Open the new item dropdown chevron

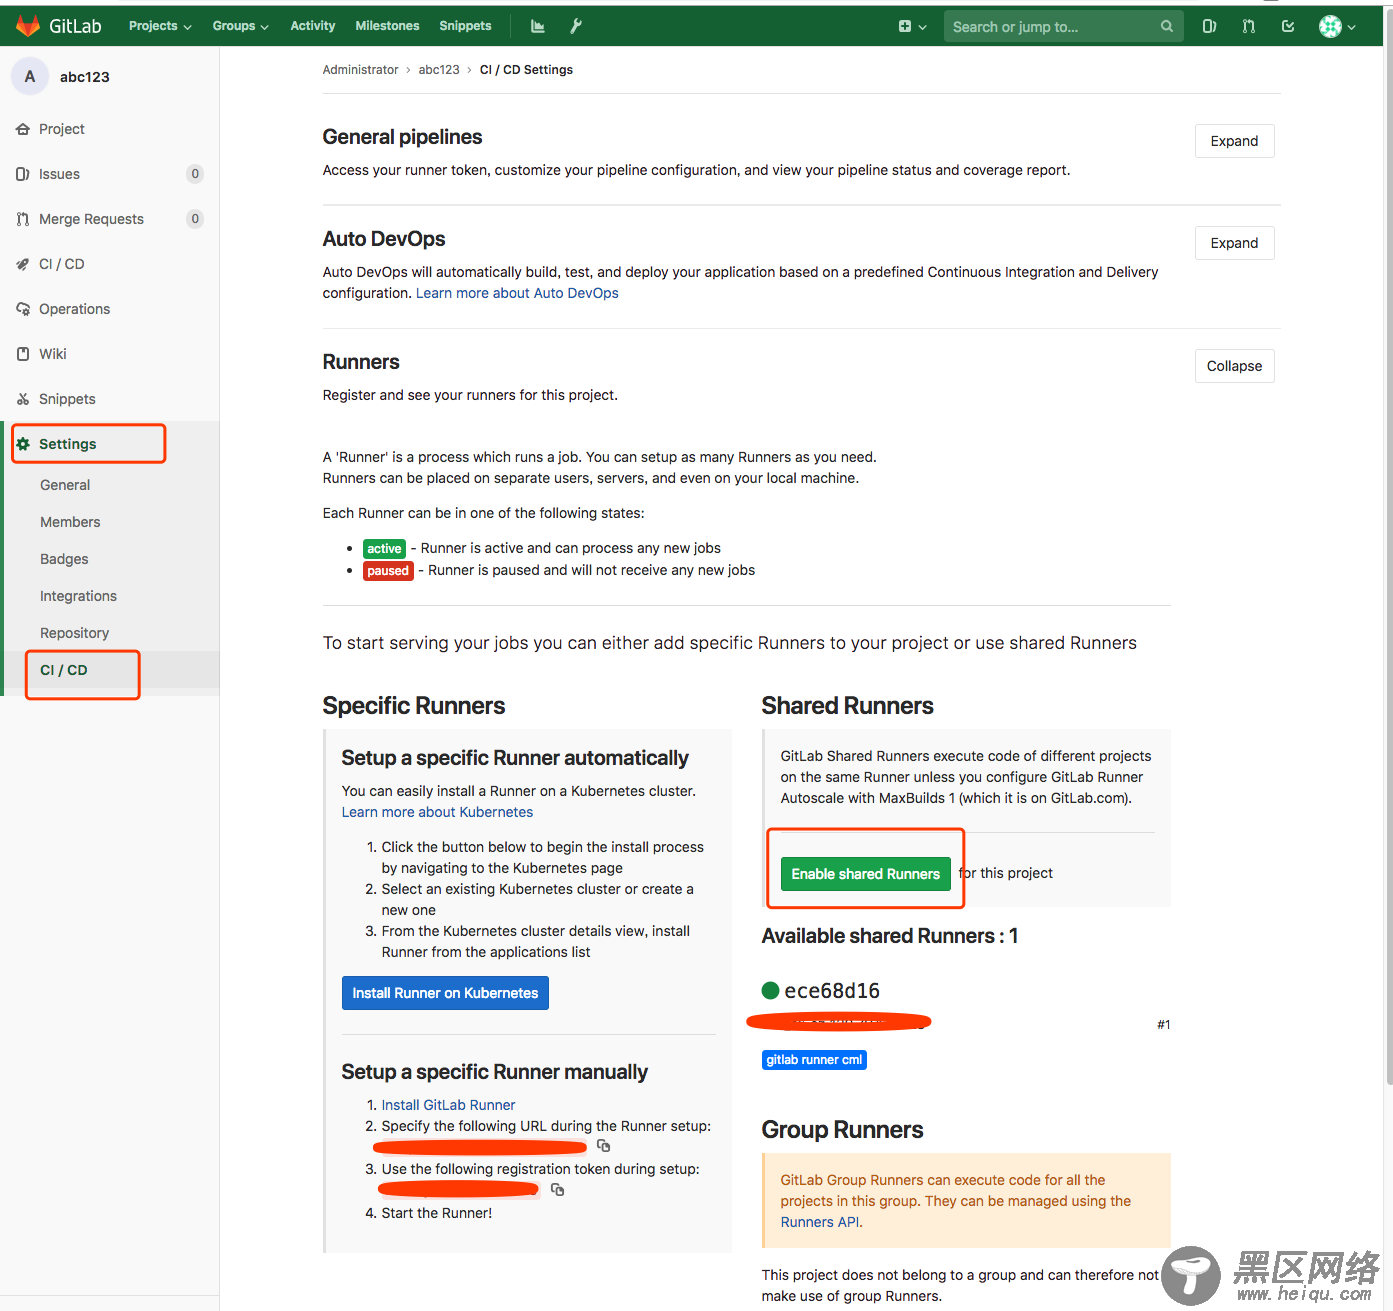(922, 28)
